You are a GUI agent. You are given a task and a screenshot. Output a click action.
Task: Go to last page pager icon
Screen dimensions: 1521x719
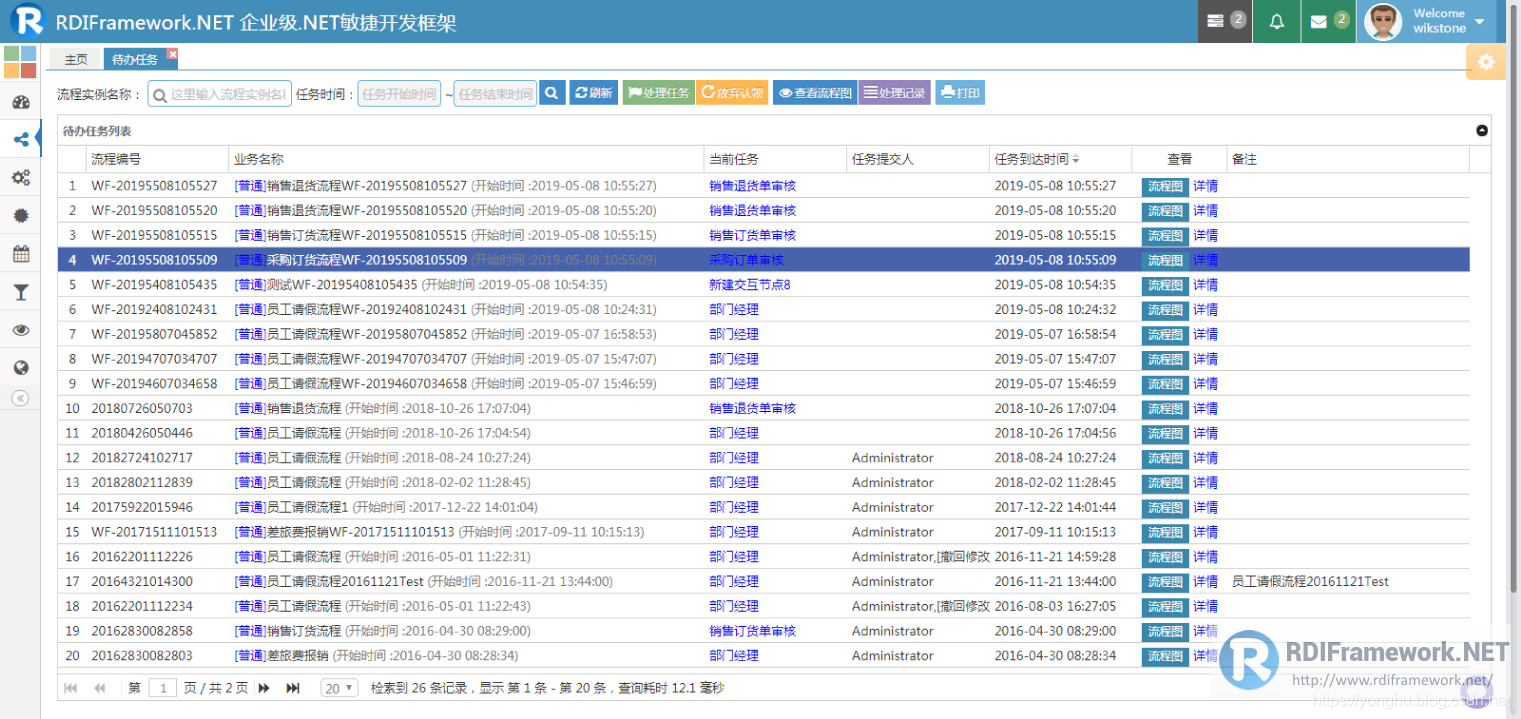point(293,688)
